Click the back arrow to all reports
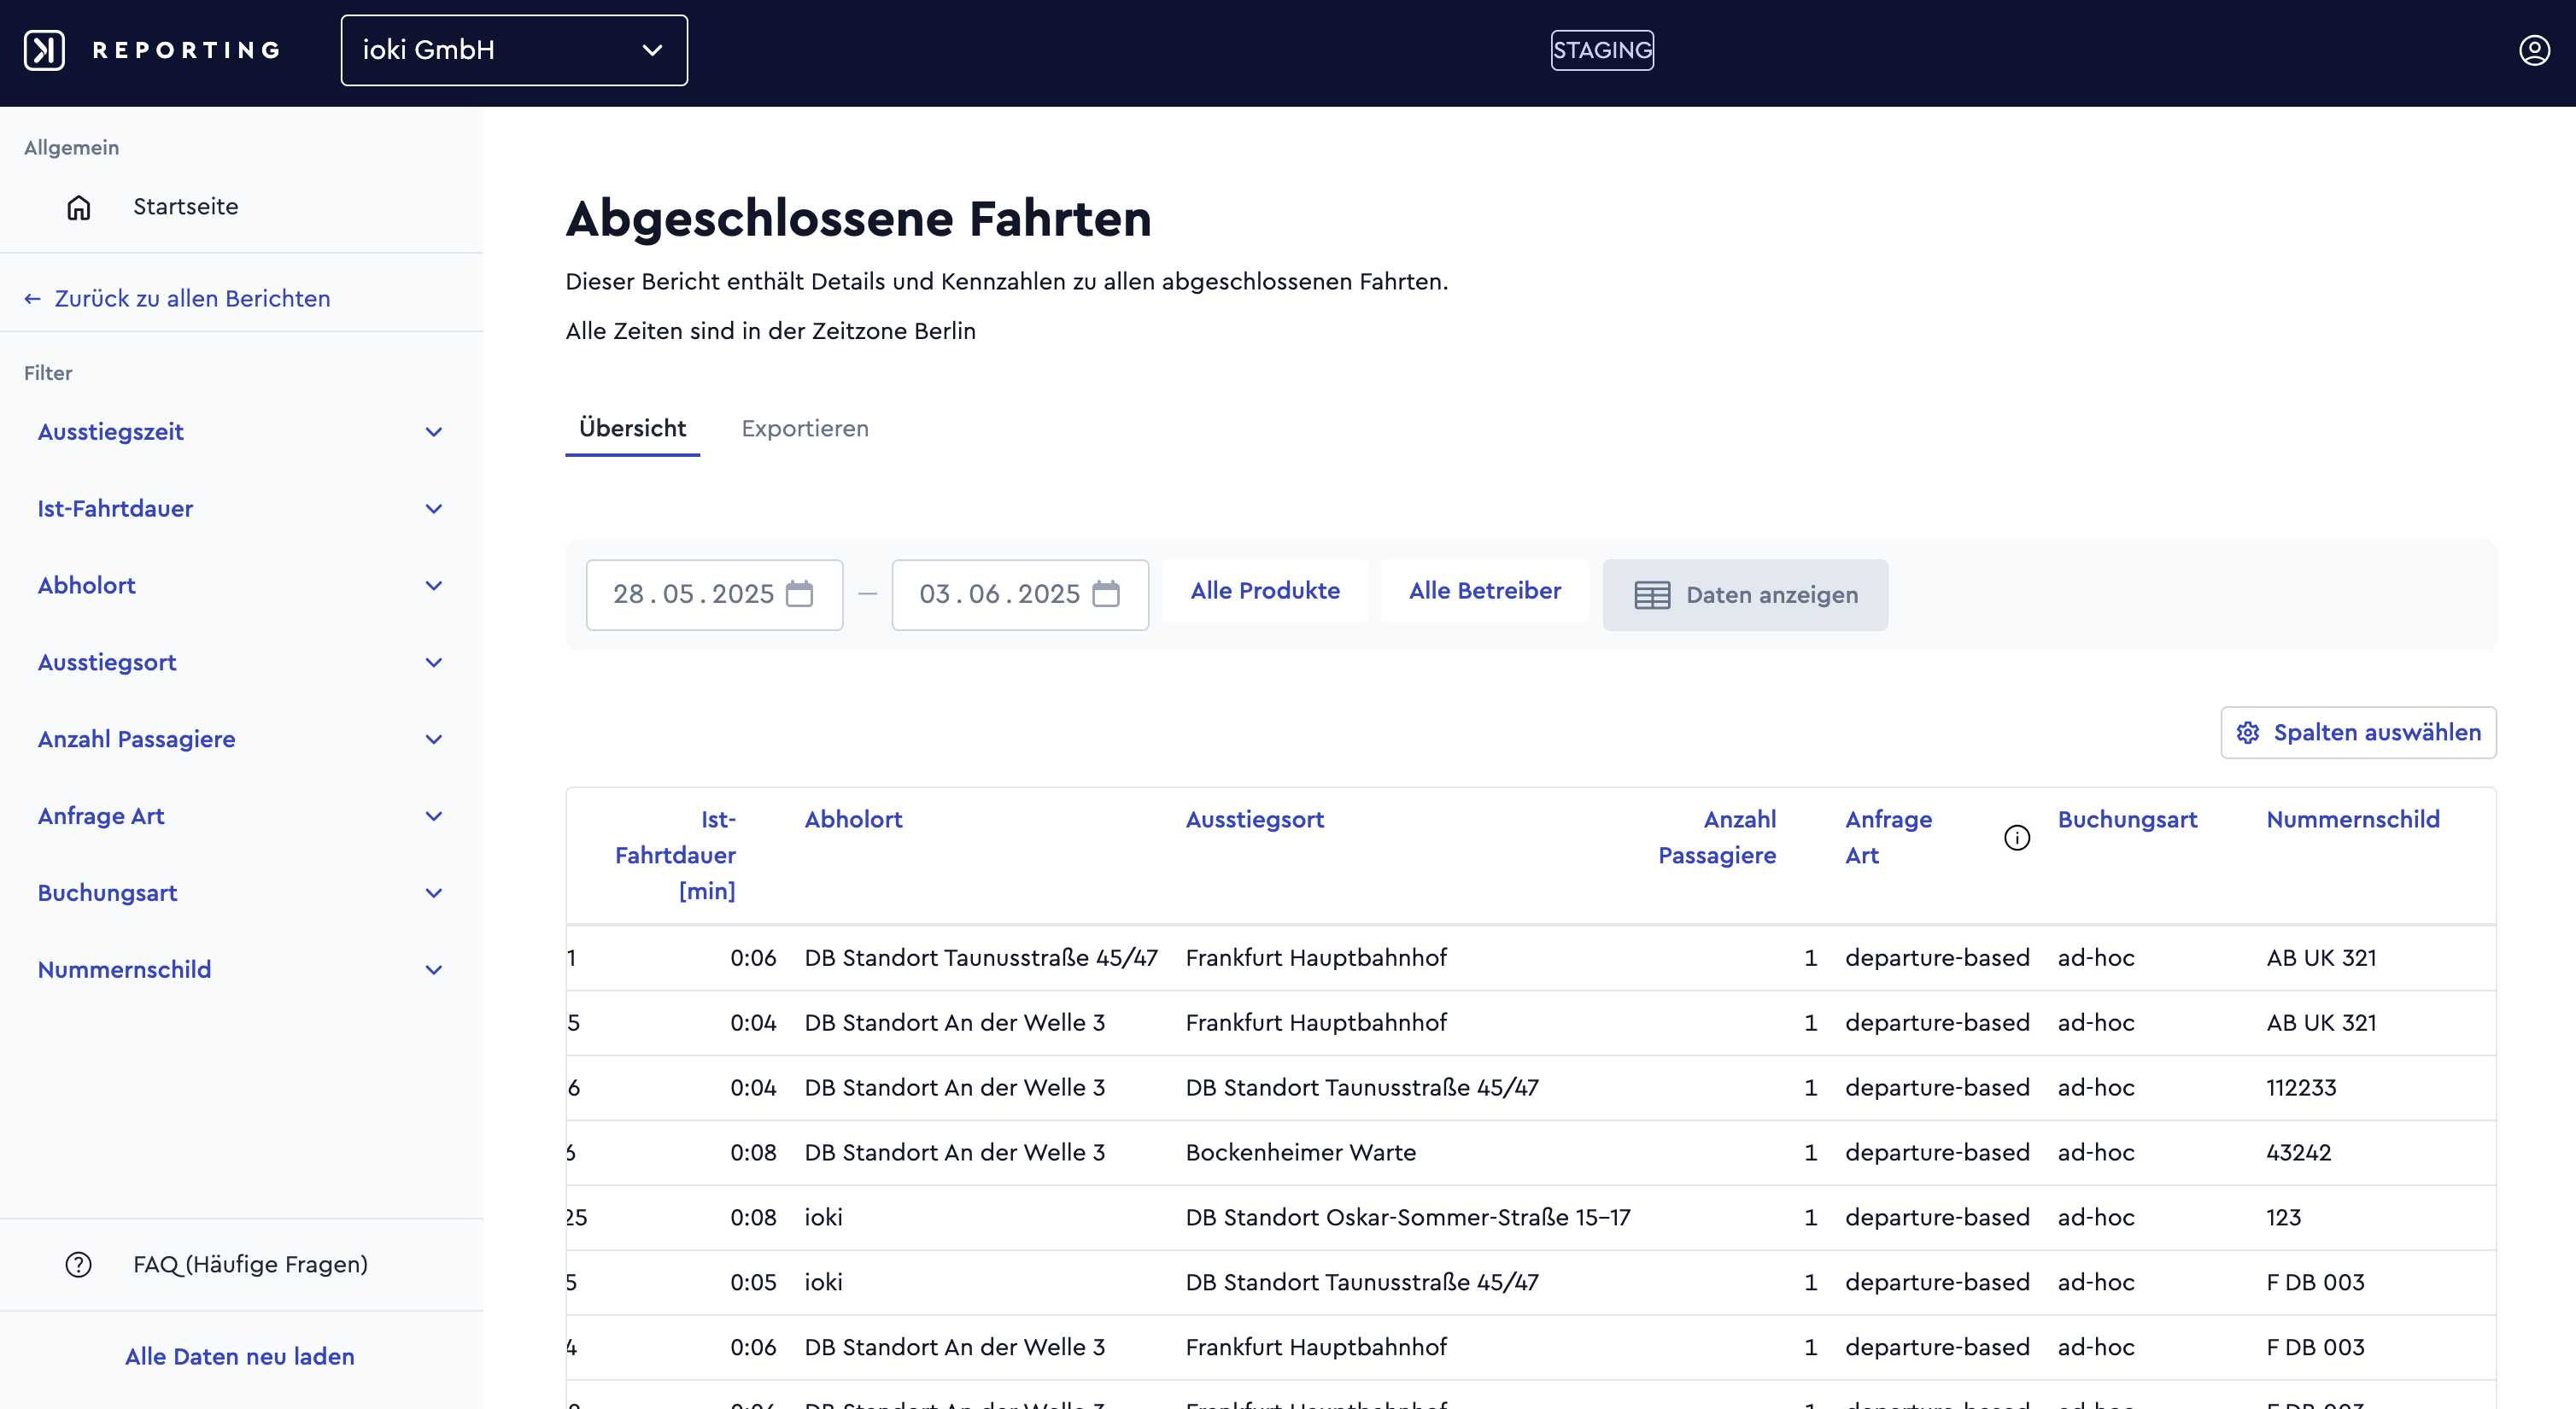The height and width of the screenshot is (1409, 2576). (33, 299)
